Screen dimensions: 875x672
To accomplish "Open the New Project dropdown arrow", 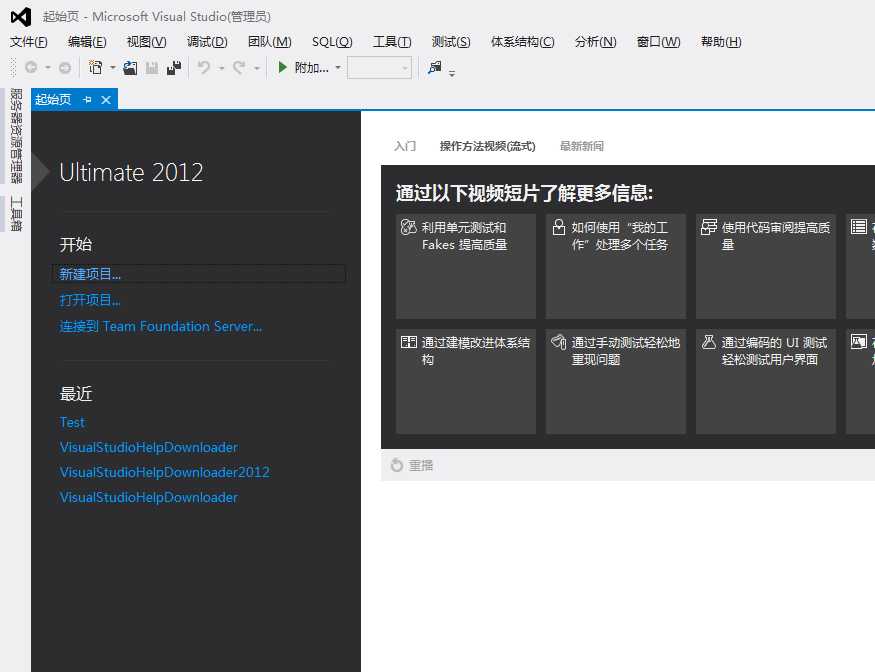I will (113, 68).
